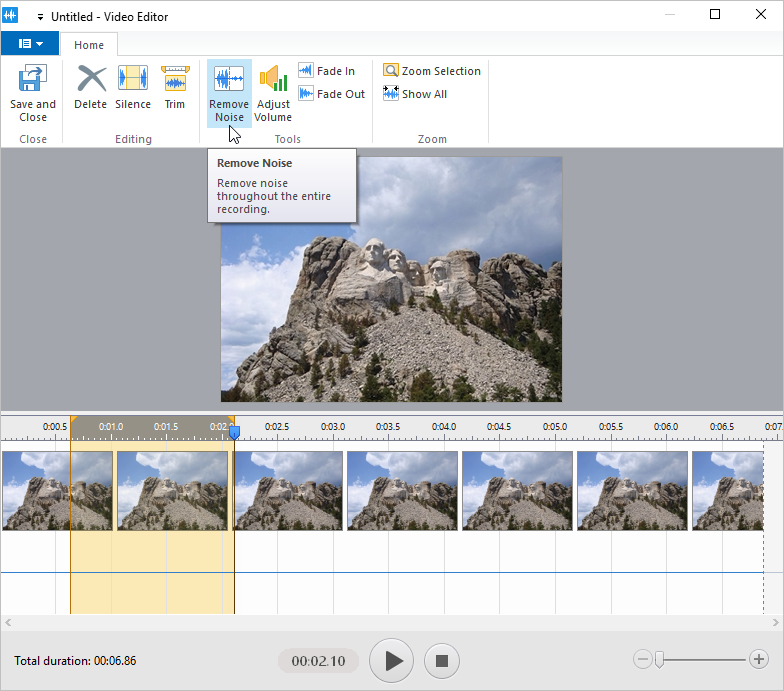Image resolution: width=784 pixels, height=691 pixels.
Task: Switch to the Home ribbon tab
Action: coord(89,44)
